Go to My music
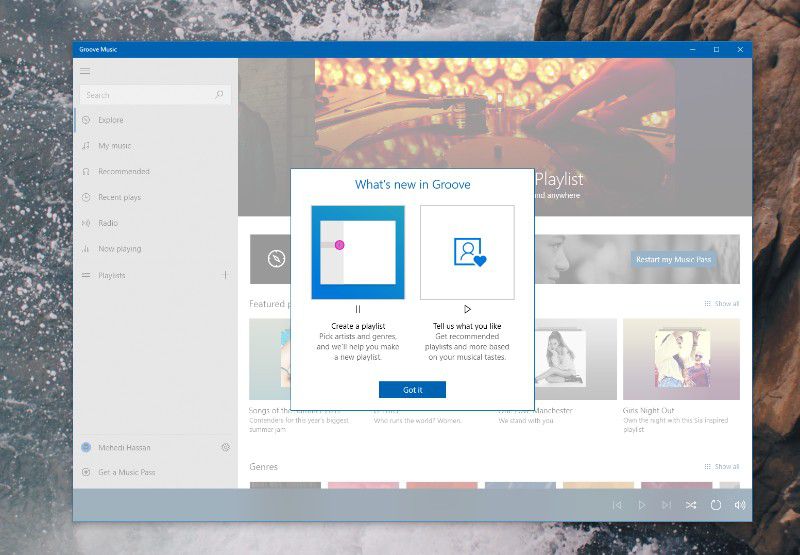The width and height of the screenshot is (800, 555). coord(156,146)
